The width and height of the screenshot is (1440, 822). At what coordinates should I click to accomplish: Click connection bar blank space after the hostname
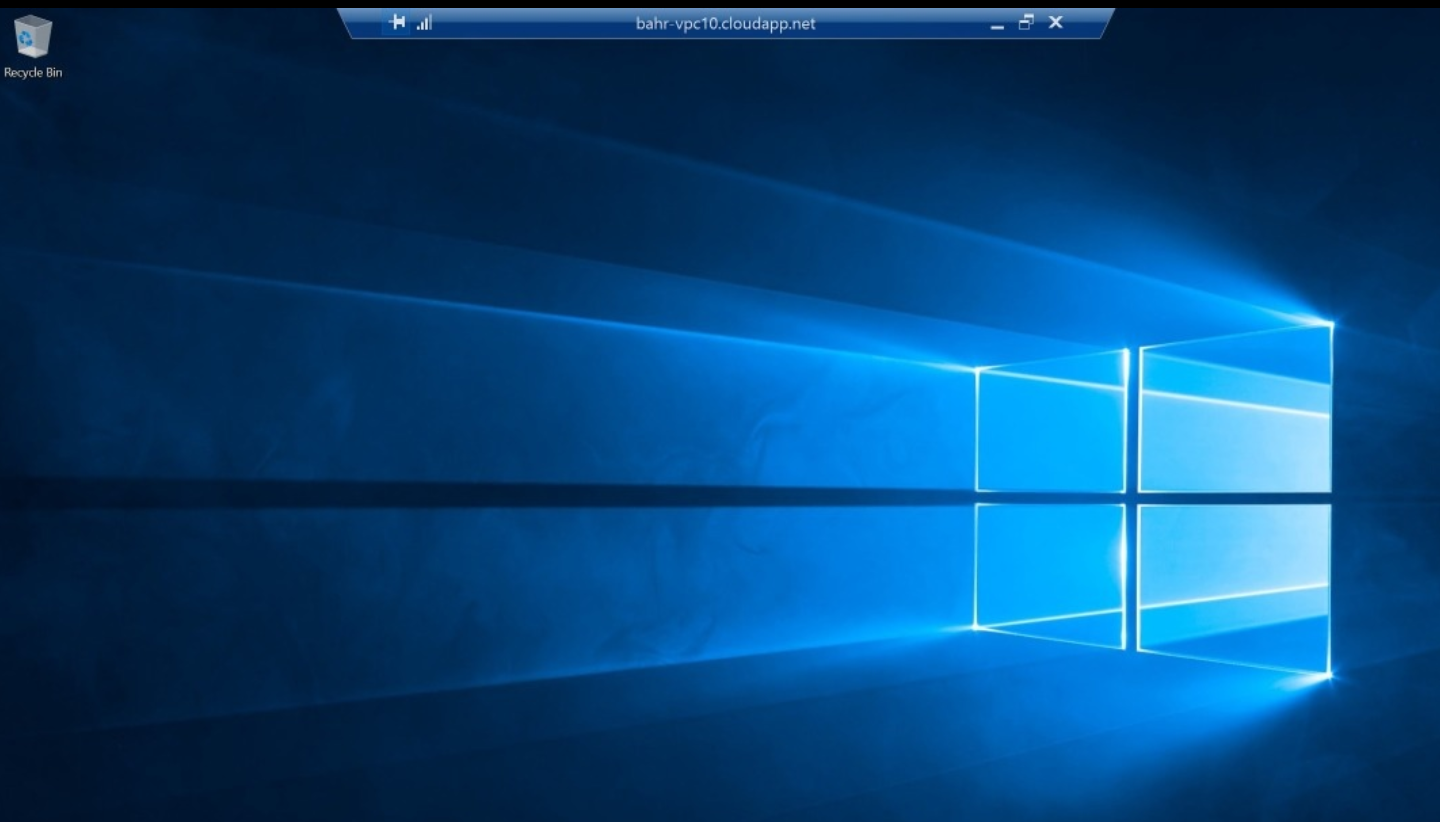[900, 23]
